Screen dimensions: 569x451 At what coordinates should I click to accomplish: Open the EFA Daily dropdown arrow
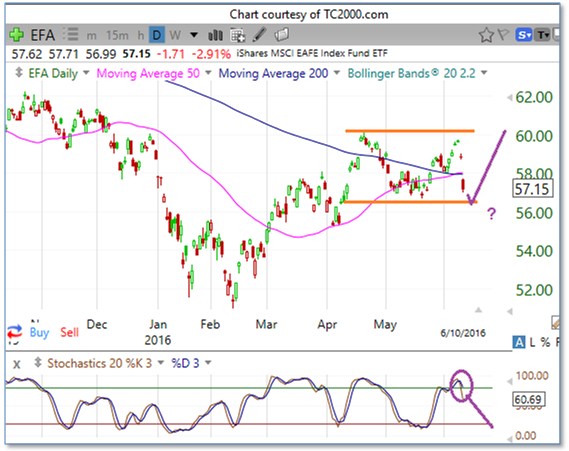[86, 73]
